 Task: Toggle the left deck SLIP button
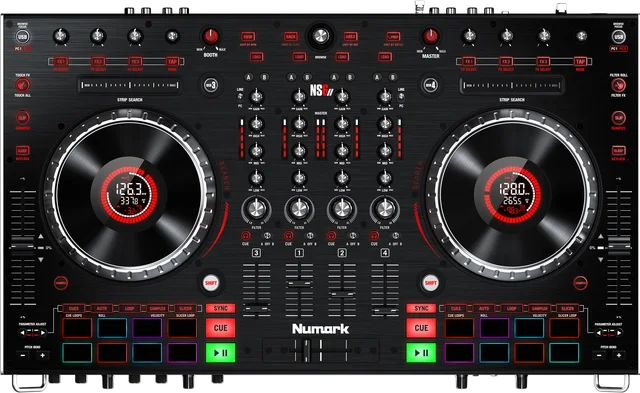(x=22, y=118)
